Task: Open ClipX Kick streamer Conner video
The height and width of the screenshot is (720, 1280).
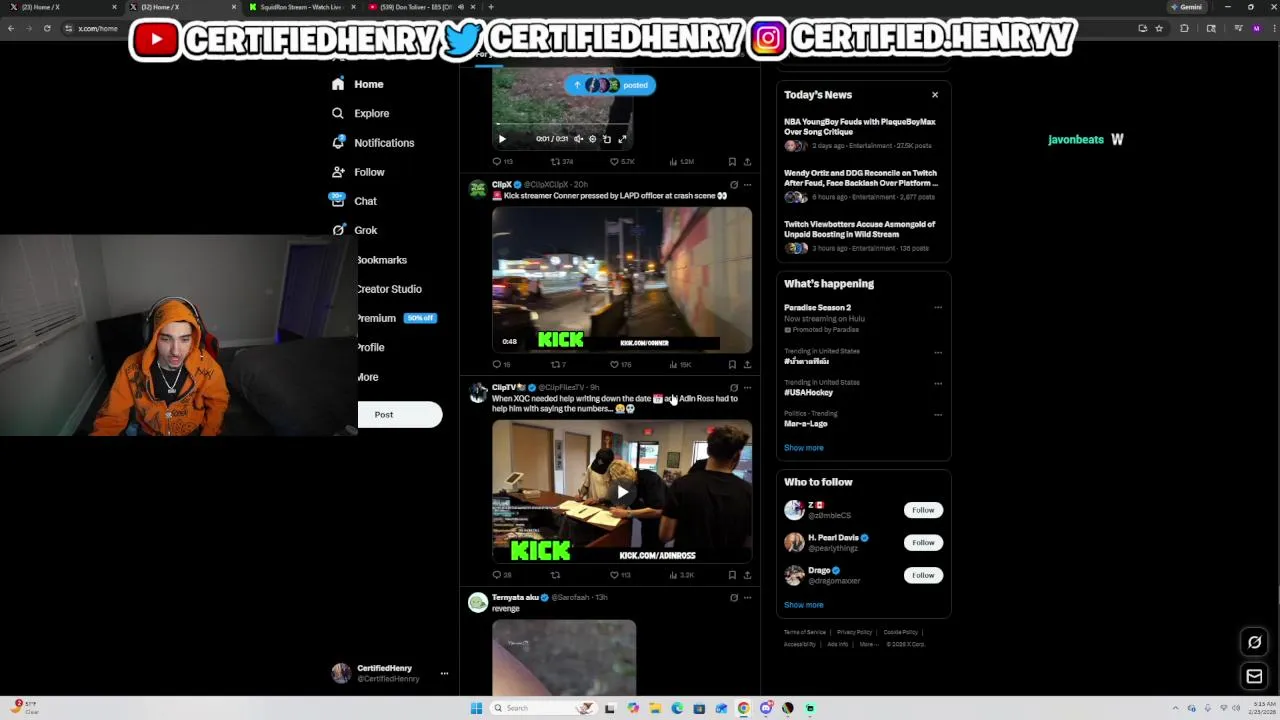Action: click(x=622, y=279)
